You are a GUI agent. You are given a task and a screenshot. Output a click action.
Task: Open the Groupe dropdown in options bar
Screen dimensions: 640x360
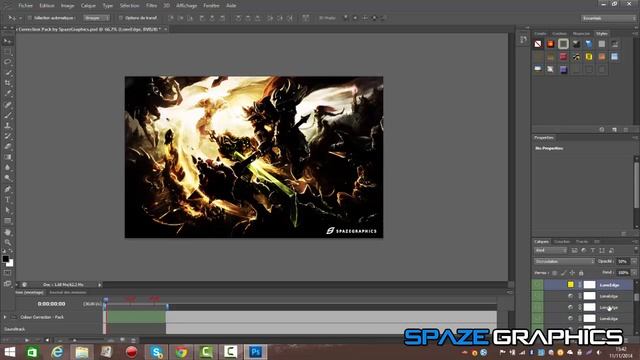(96, 18)
